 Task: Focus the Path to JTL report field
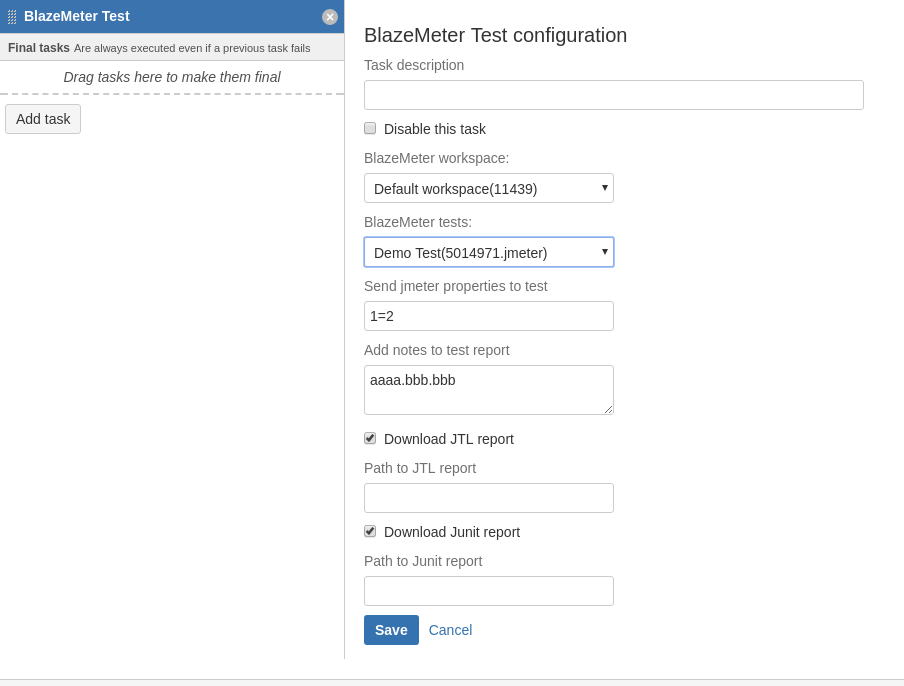coord(489,498)
